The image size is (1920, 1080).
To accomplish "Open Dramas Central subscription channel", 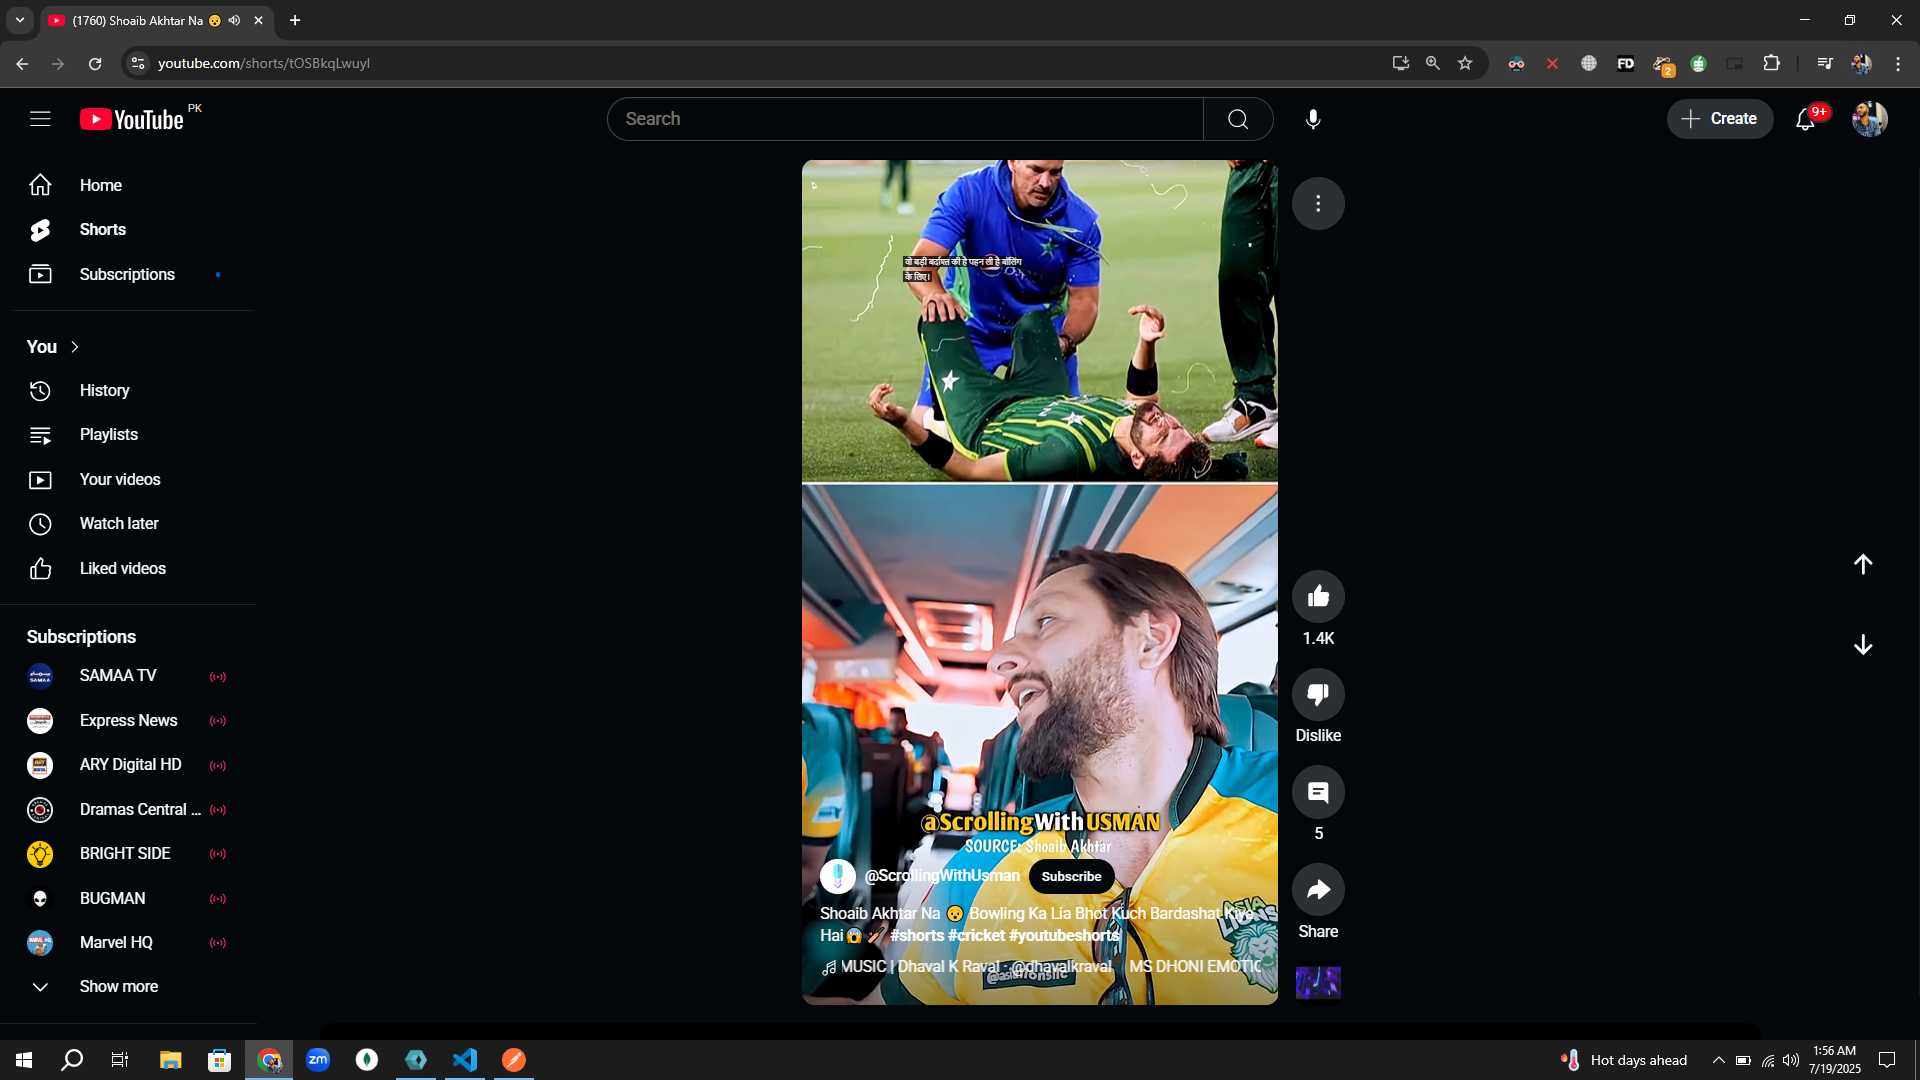I will tap(127, 810).
